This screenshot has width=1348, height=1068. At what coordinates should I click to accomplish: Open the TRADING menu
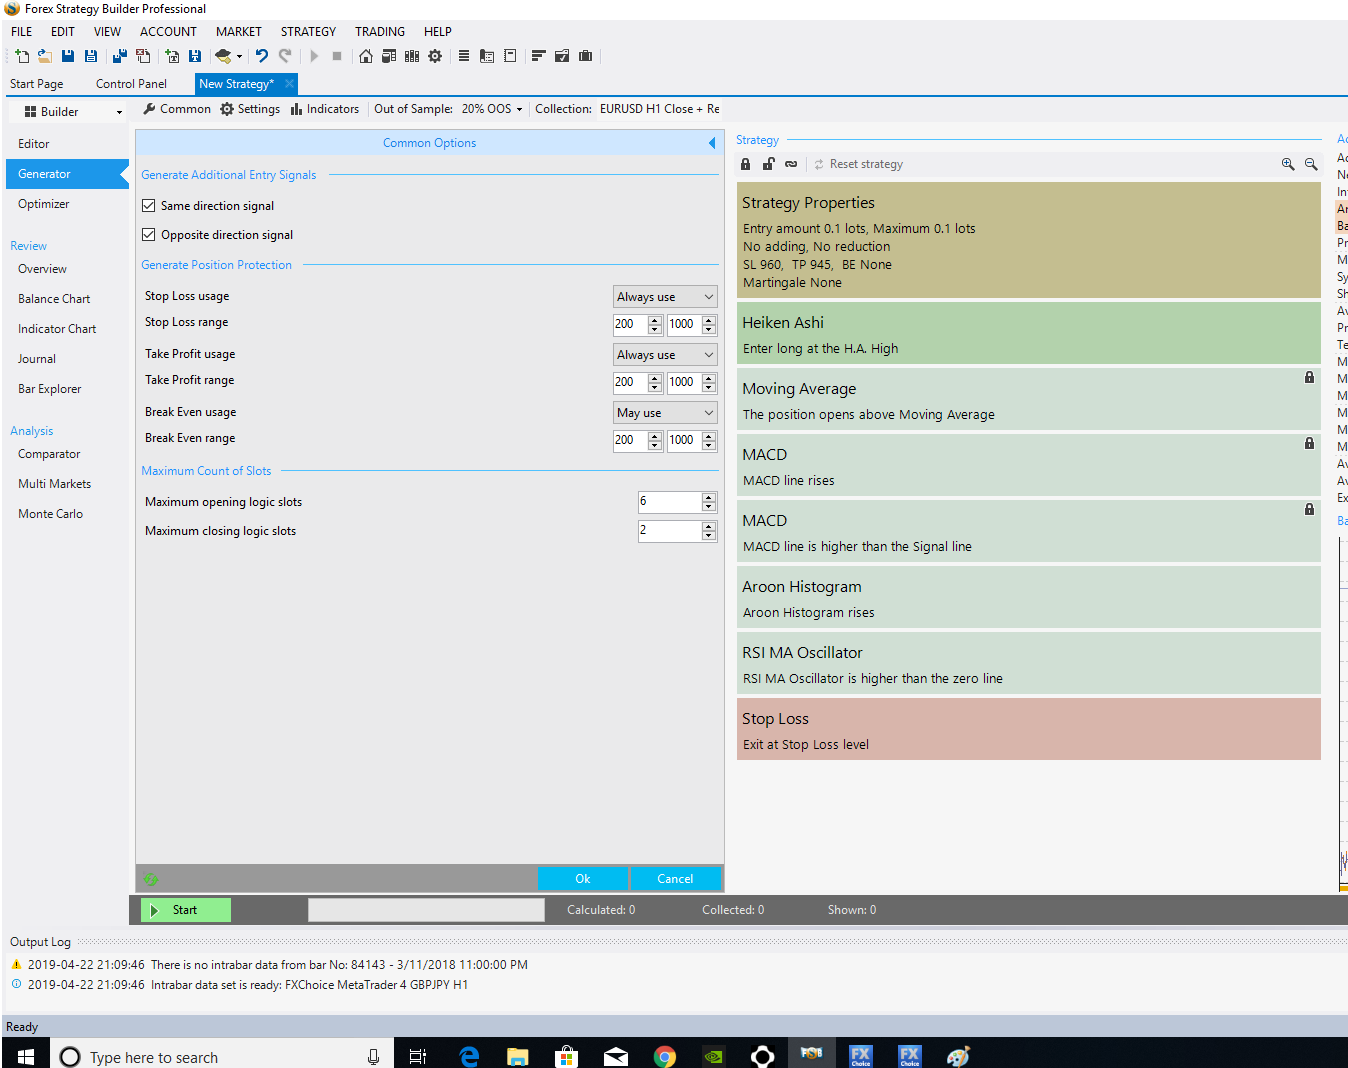[380, 32]
